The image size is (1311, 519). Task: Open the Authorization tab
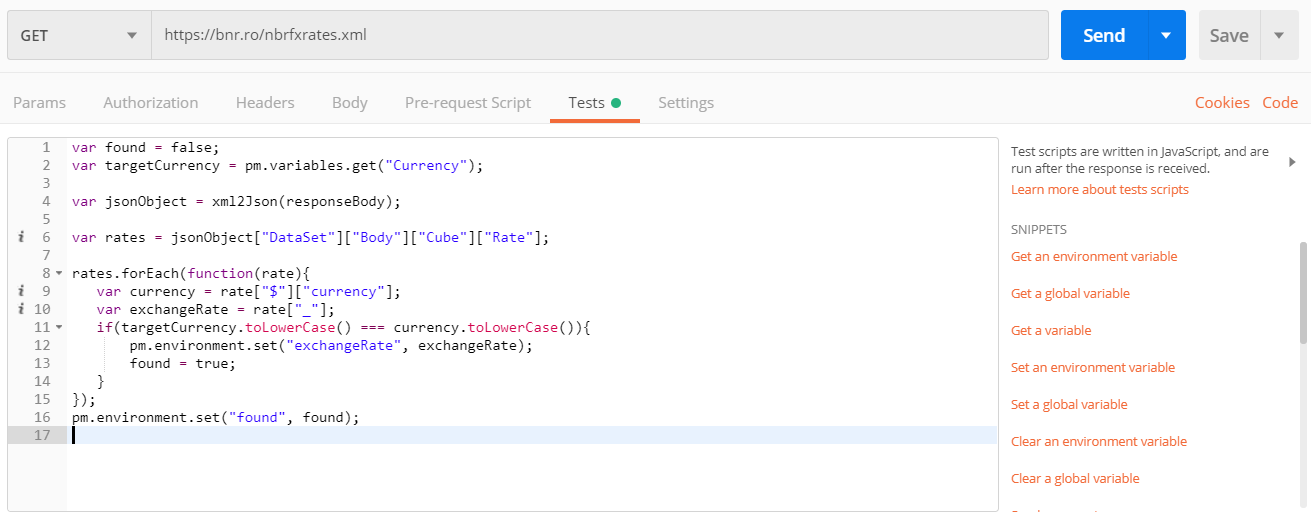tap(150, 103)
